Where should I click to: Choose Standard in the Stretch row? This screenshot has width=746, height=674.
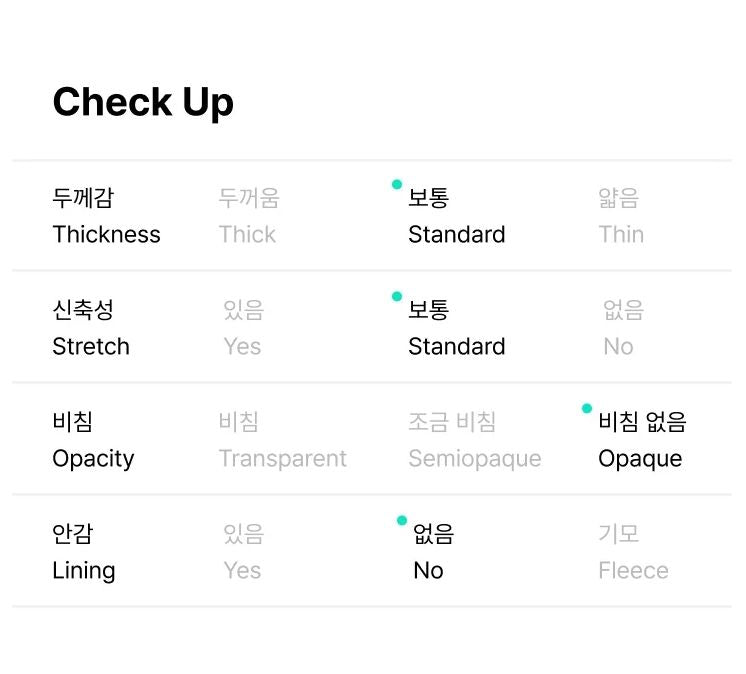click(x=456, y=328)
